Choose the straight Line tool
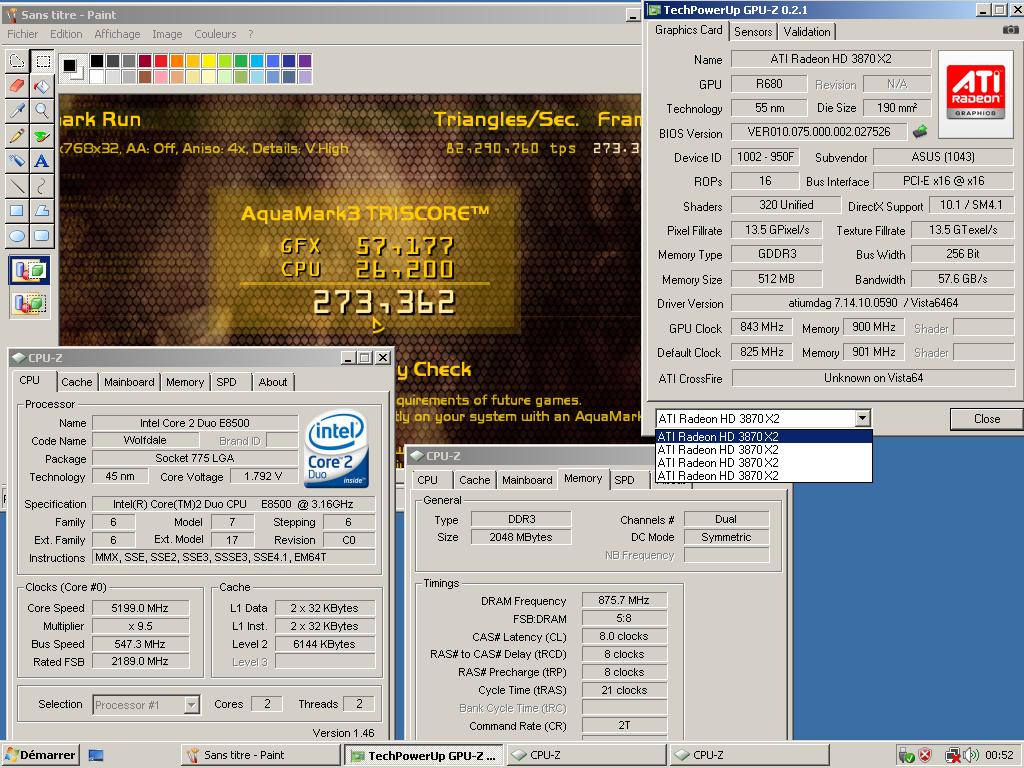This screenshot has width=1024, height=768. (x=17, y=185)
